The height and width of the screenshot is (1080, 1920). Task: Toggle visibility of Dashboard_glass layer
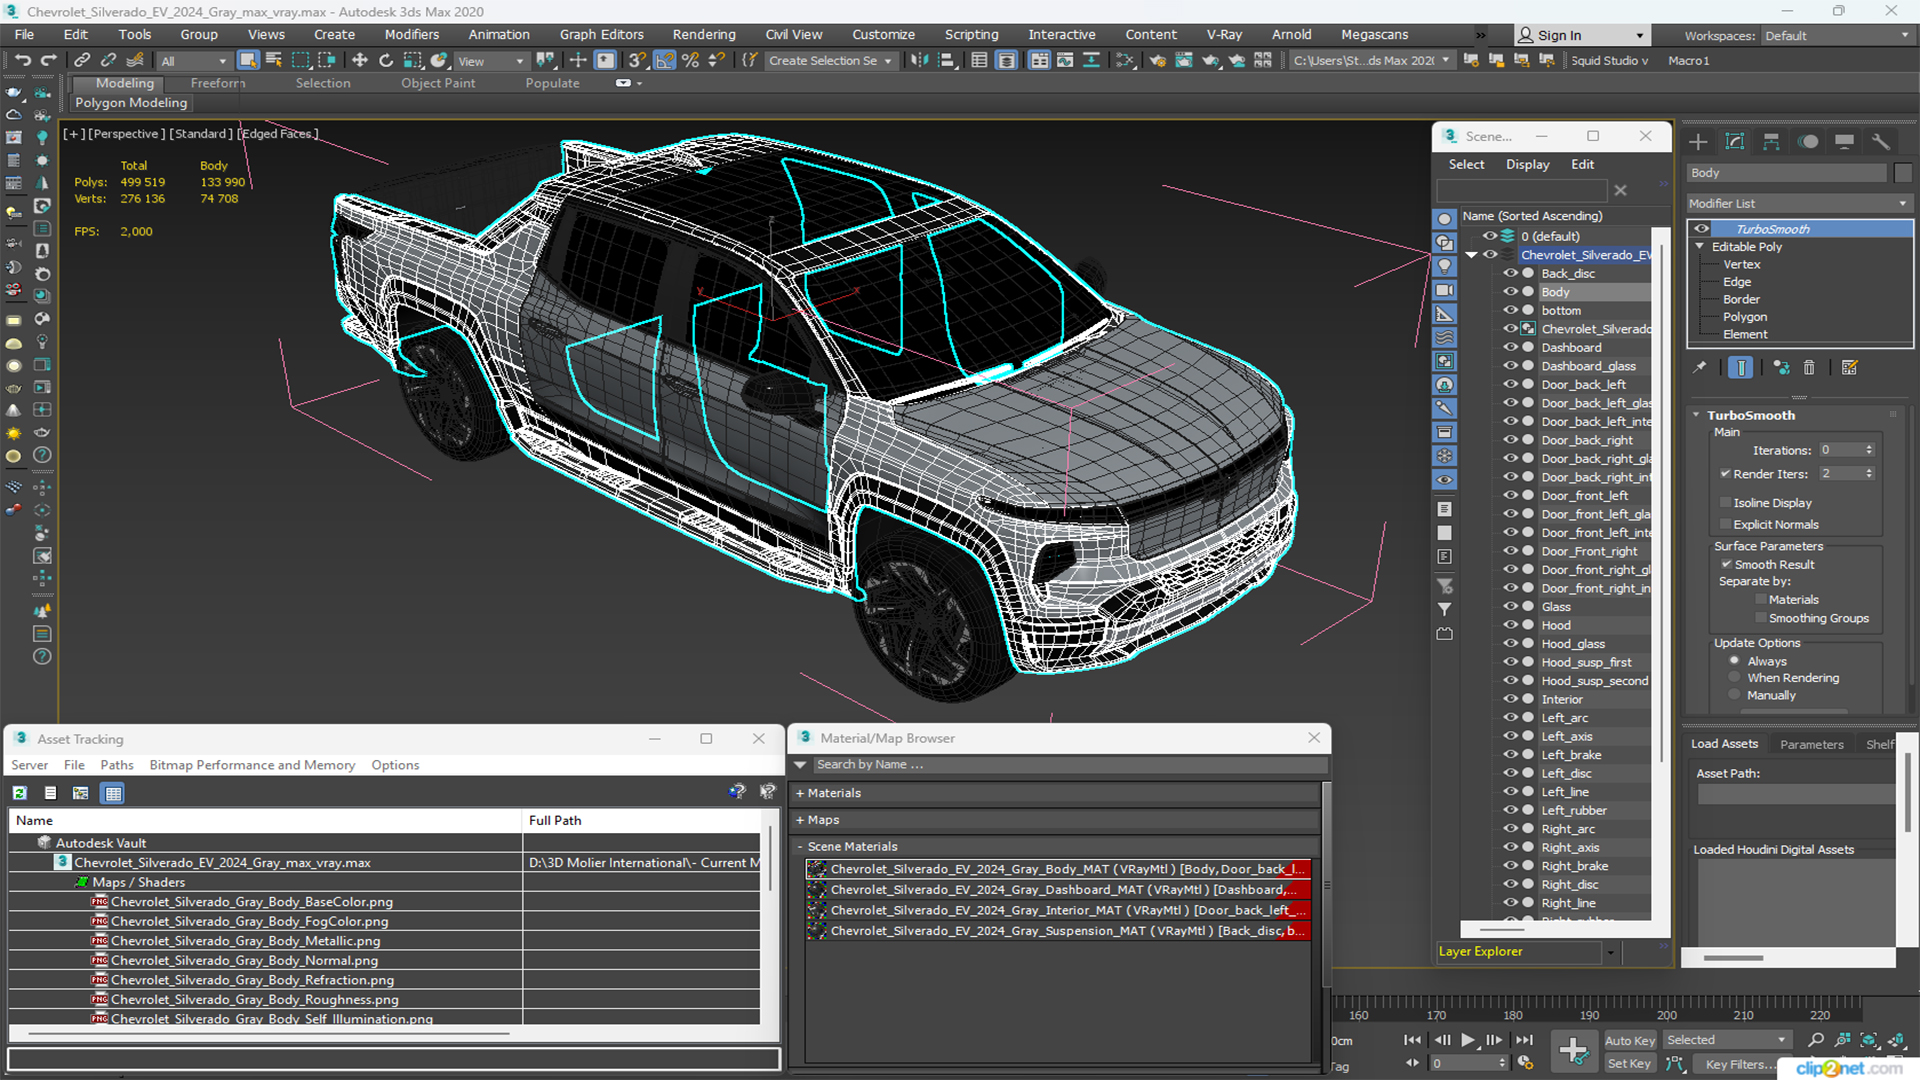1509,365
